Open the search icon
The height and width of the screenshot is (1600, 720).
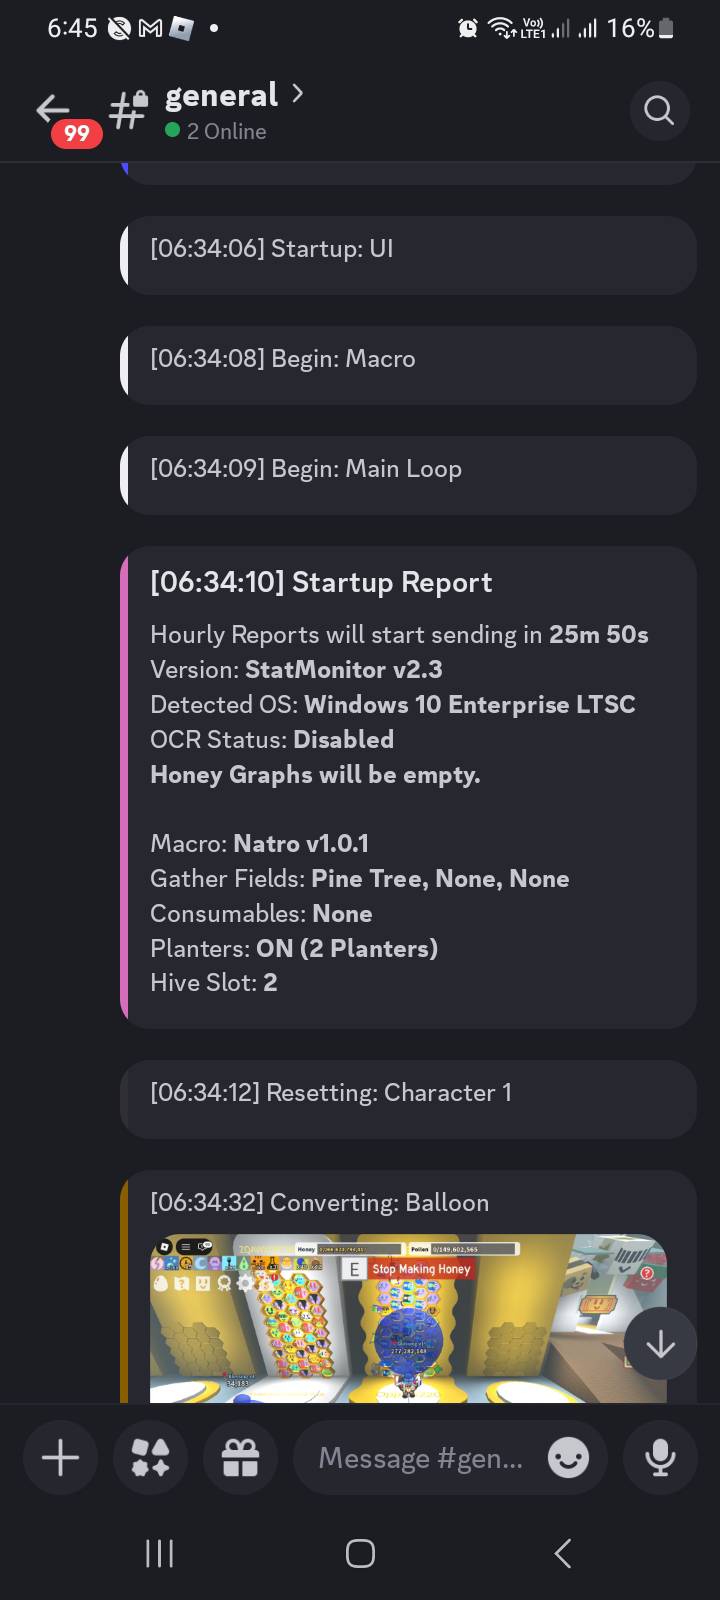pos(659,110)
